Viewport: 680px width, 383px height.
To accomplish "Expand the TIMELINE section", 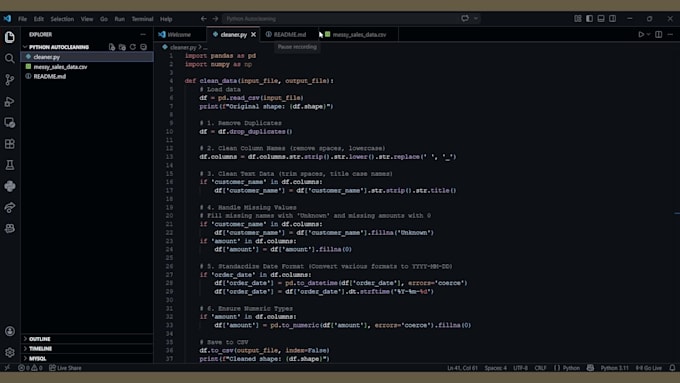I will pyautogui.click(x=87, y=348).
